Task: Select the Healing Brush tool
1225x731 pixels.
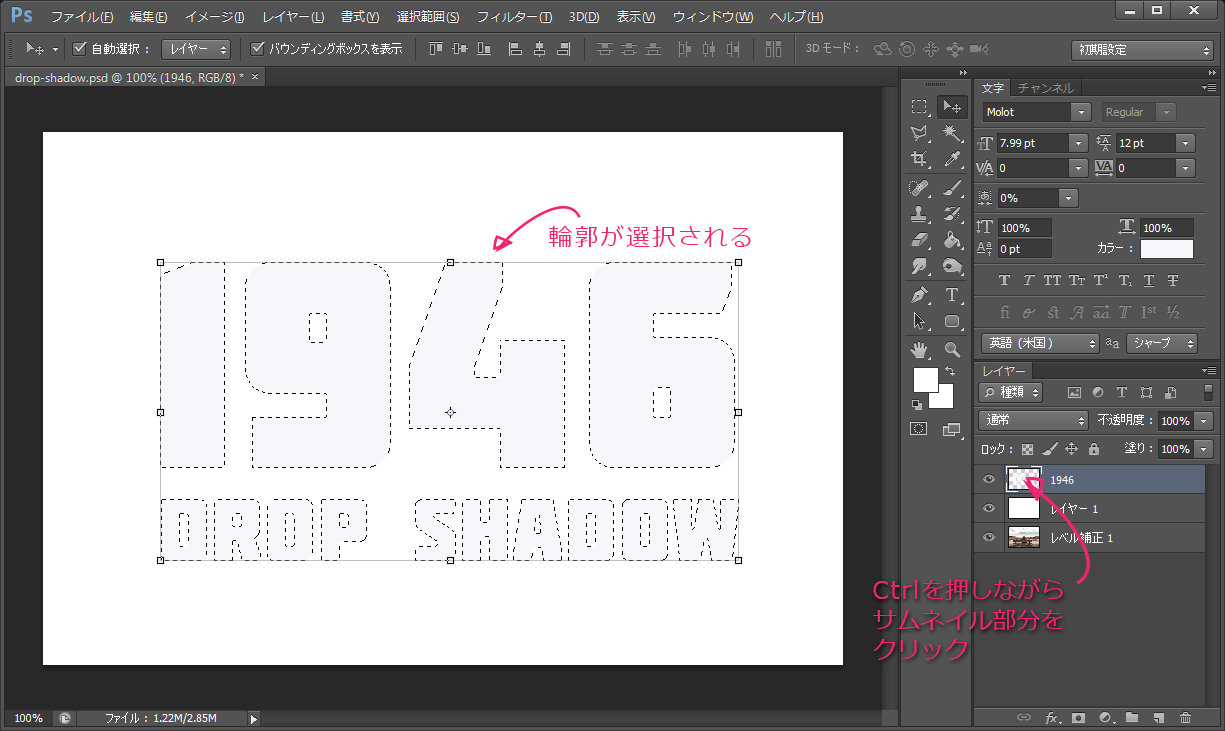Action: coord(920,186)
